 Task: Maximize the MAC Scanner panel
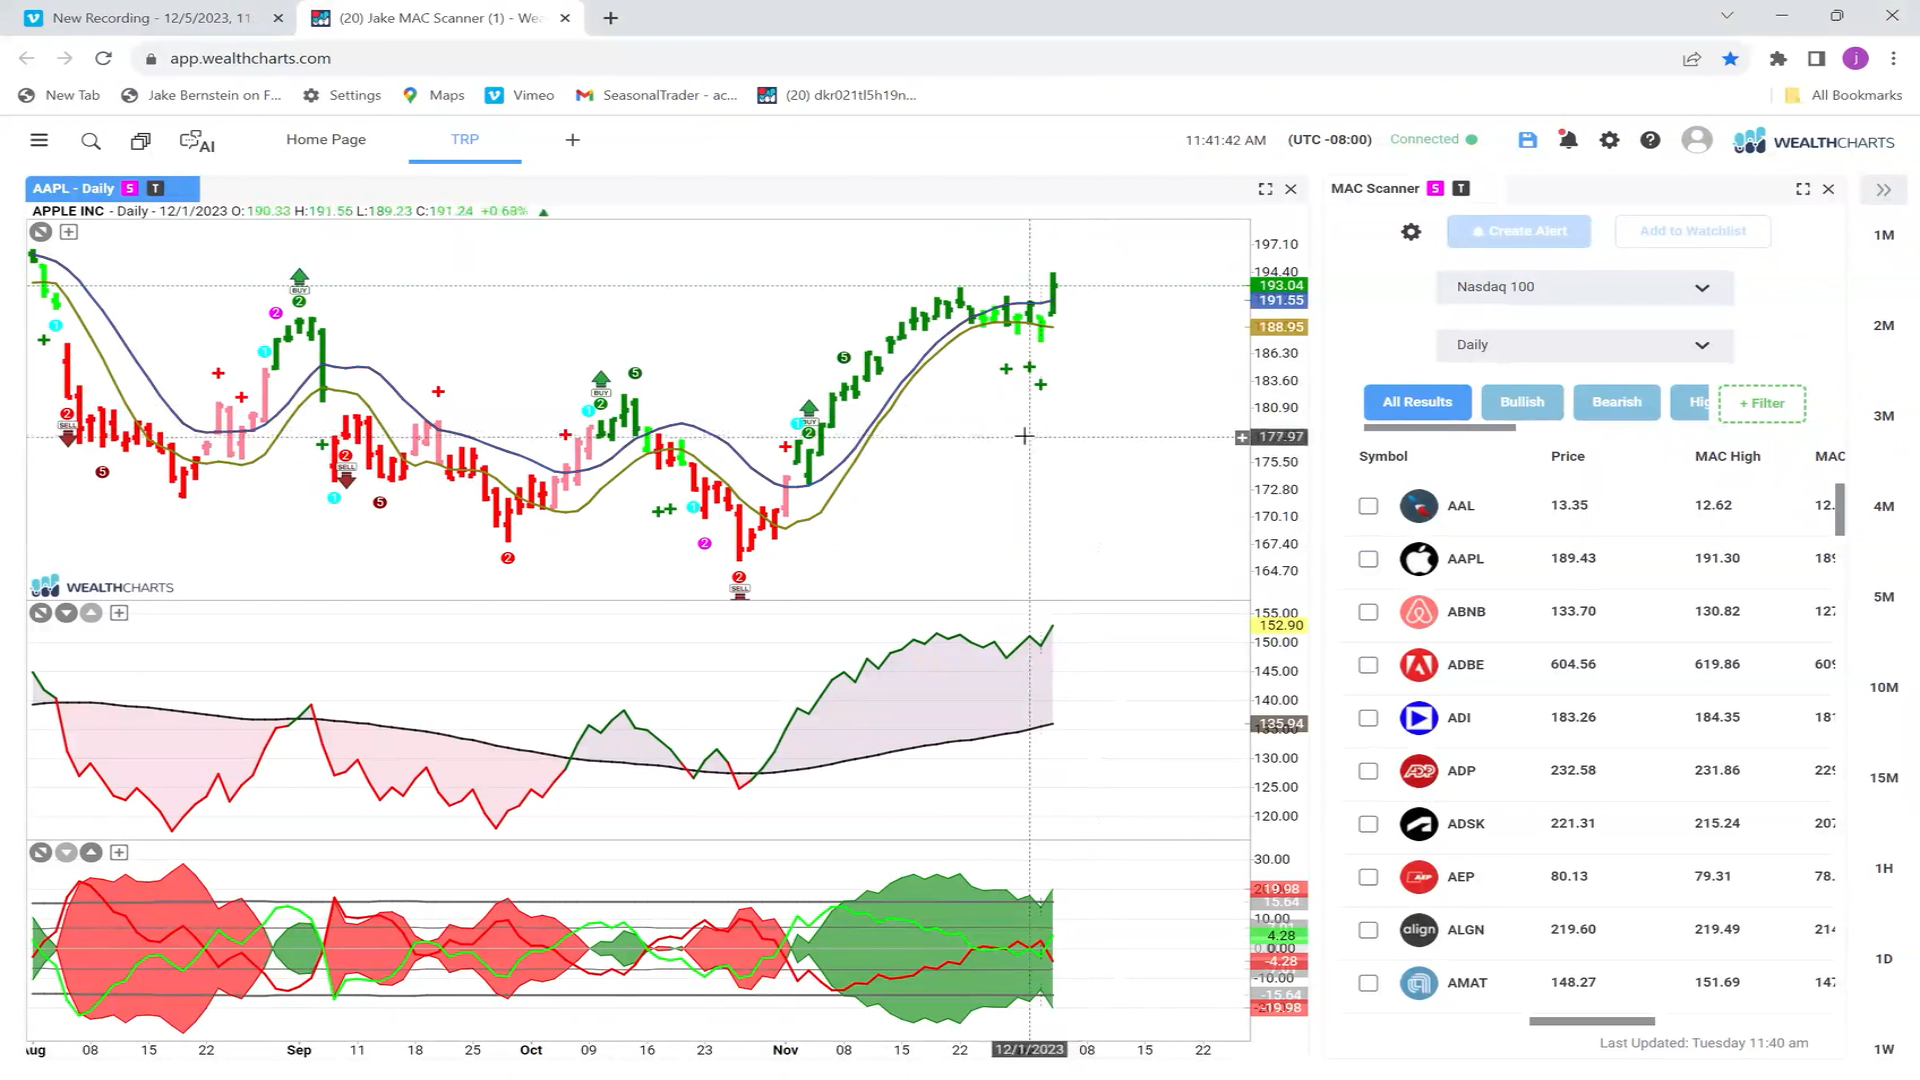tap(1803, 189)
